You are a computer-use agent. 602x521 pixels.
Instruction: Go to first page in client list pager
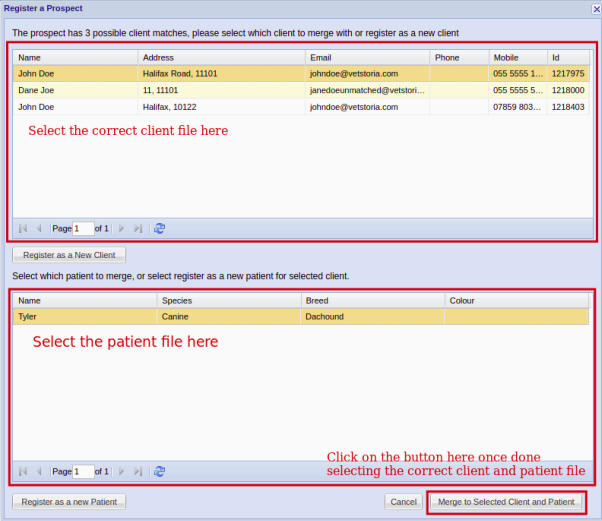coord(23,228)
